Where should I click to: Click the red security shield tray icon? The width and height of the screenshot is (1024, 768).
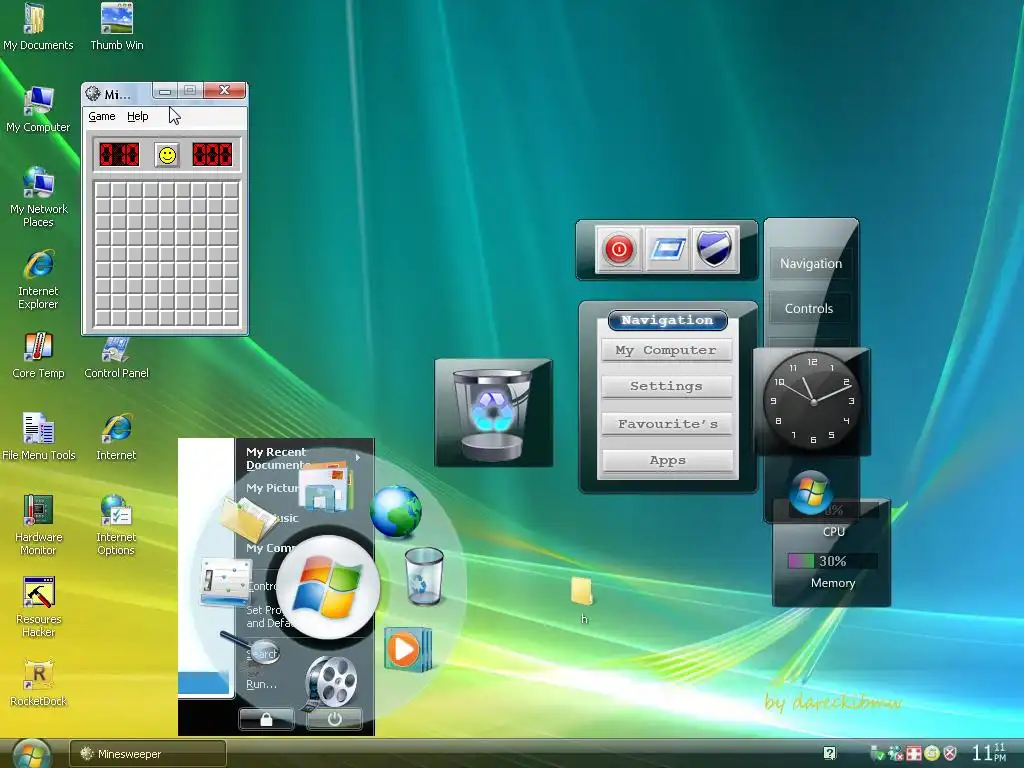[x=950, y=754]
